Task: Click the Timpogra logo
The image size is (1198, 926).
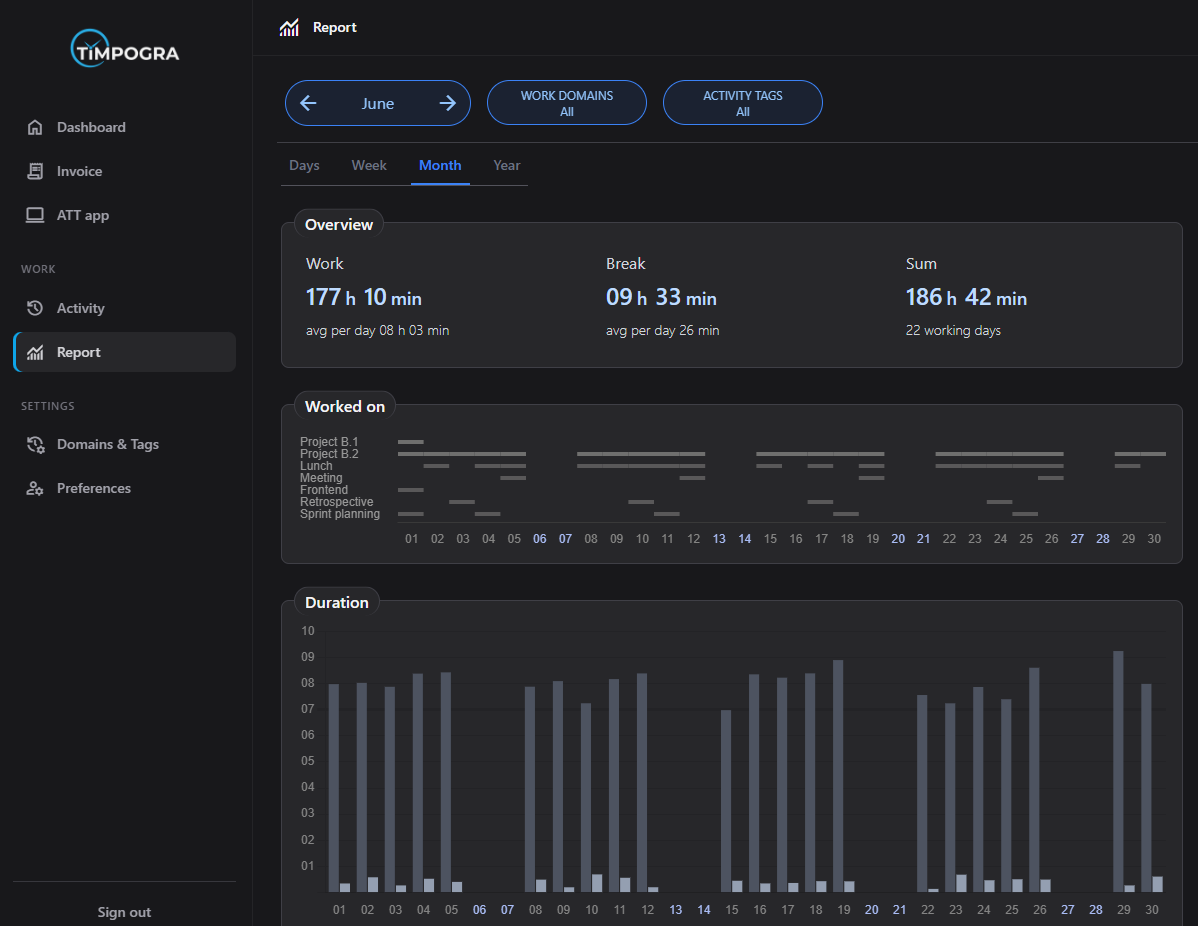Action: (x=125, y=49)
